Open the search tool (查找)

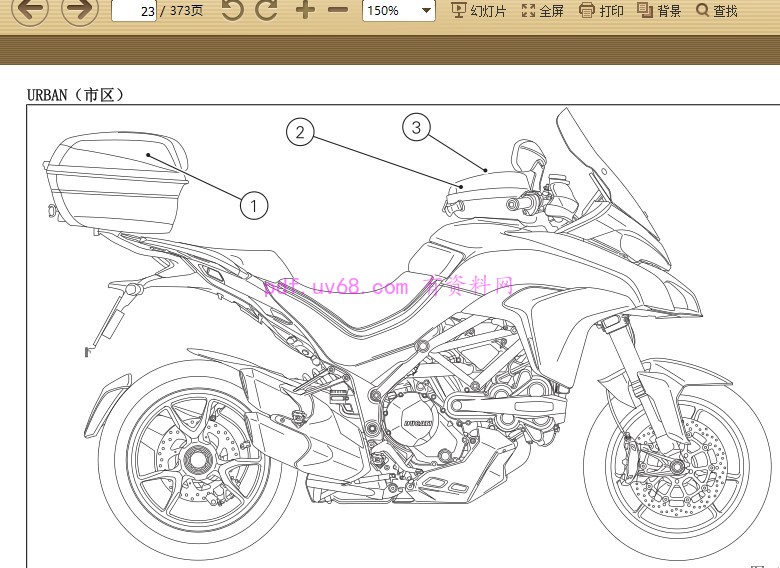(x=716, y=11)
